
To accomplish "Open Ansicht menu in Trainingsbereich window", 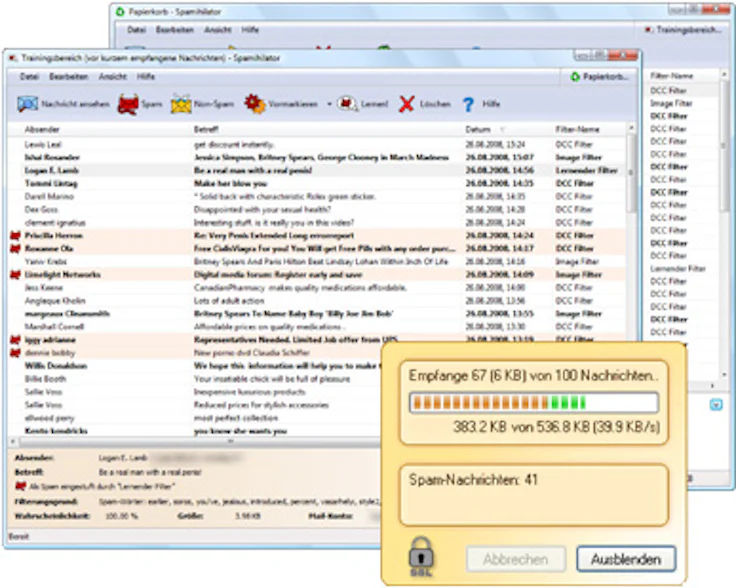I will click(x=113, y=76).
